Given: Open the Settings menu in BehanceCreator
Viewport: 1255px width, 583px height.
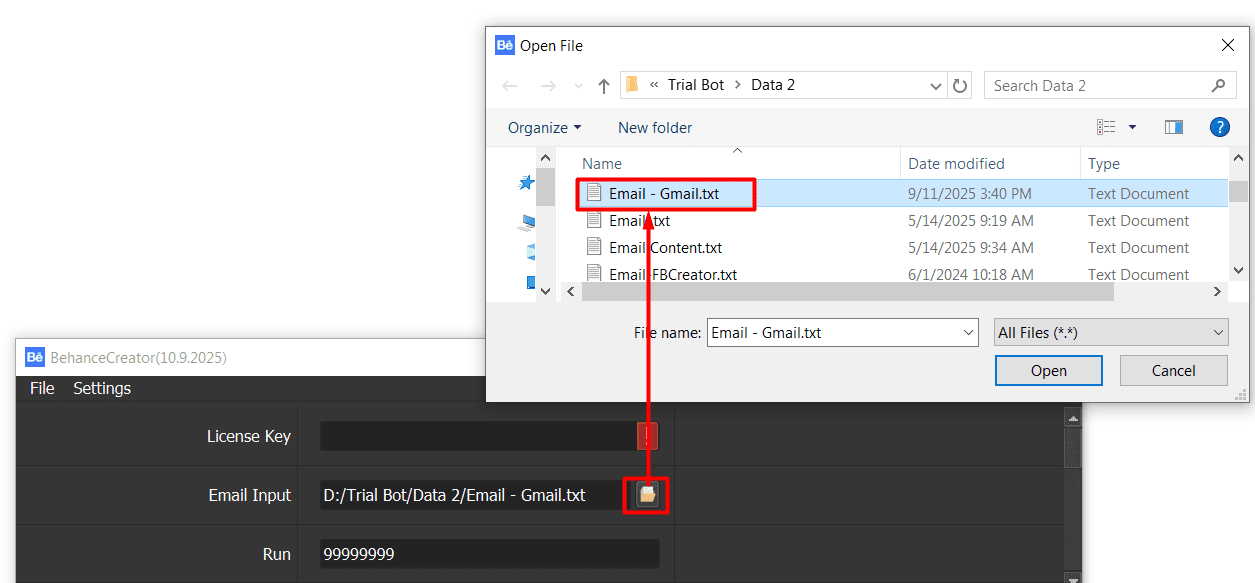Looking at the screenshot, I should coord(102,388).
